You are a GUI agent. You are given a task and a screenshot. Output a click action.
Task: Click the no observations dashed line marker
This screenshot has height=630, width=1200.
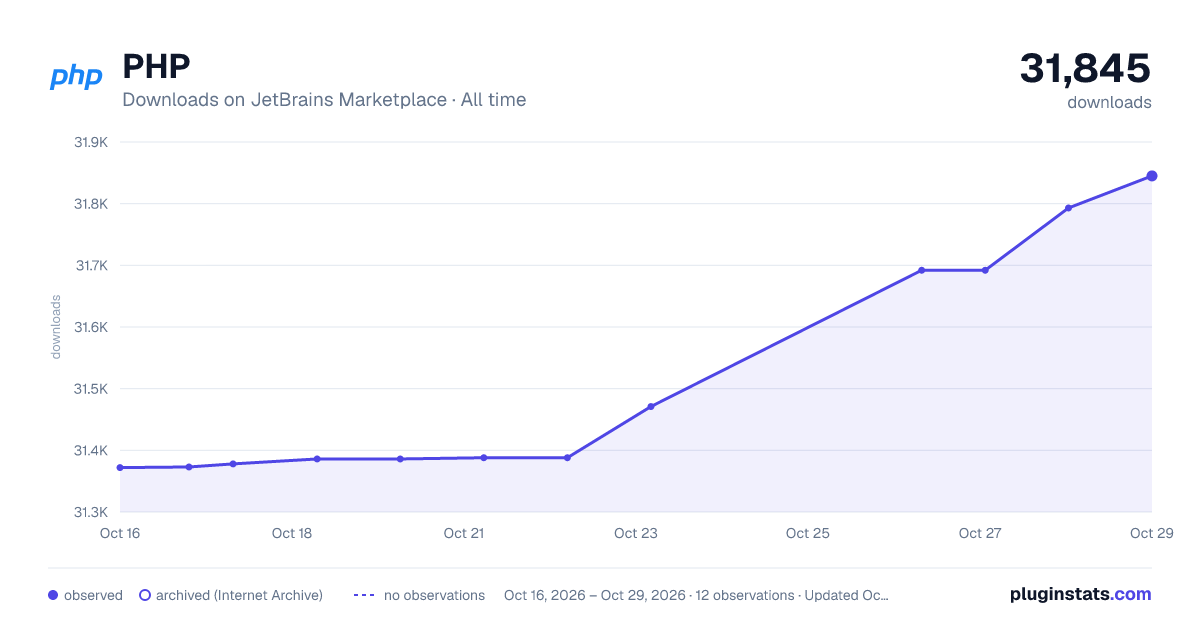[x=364, y=595]
